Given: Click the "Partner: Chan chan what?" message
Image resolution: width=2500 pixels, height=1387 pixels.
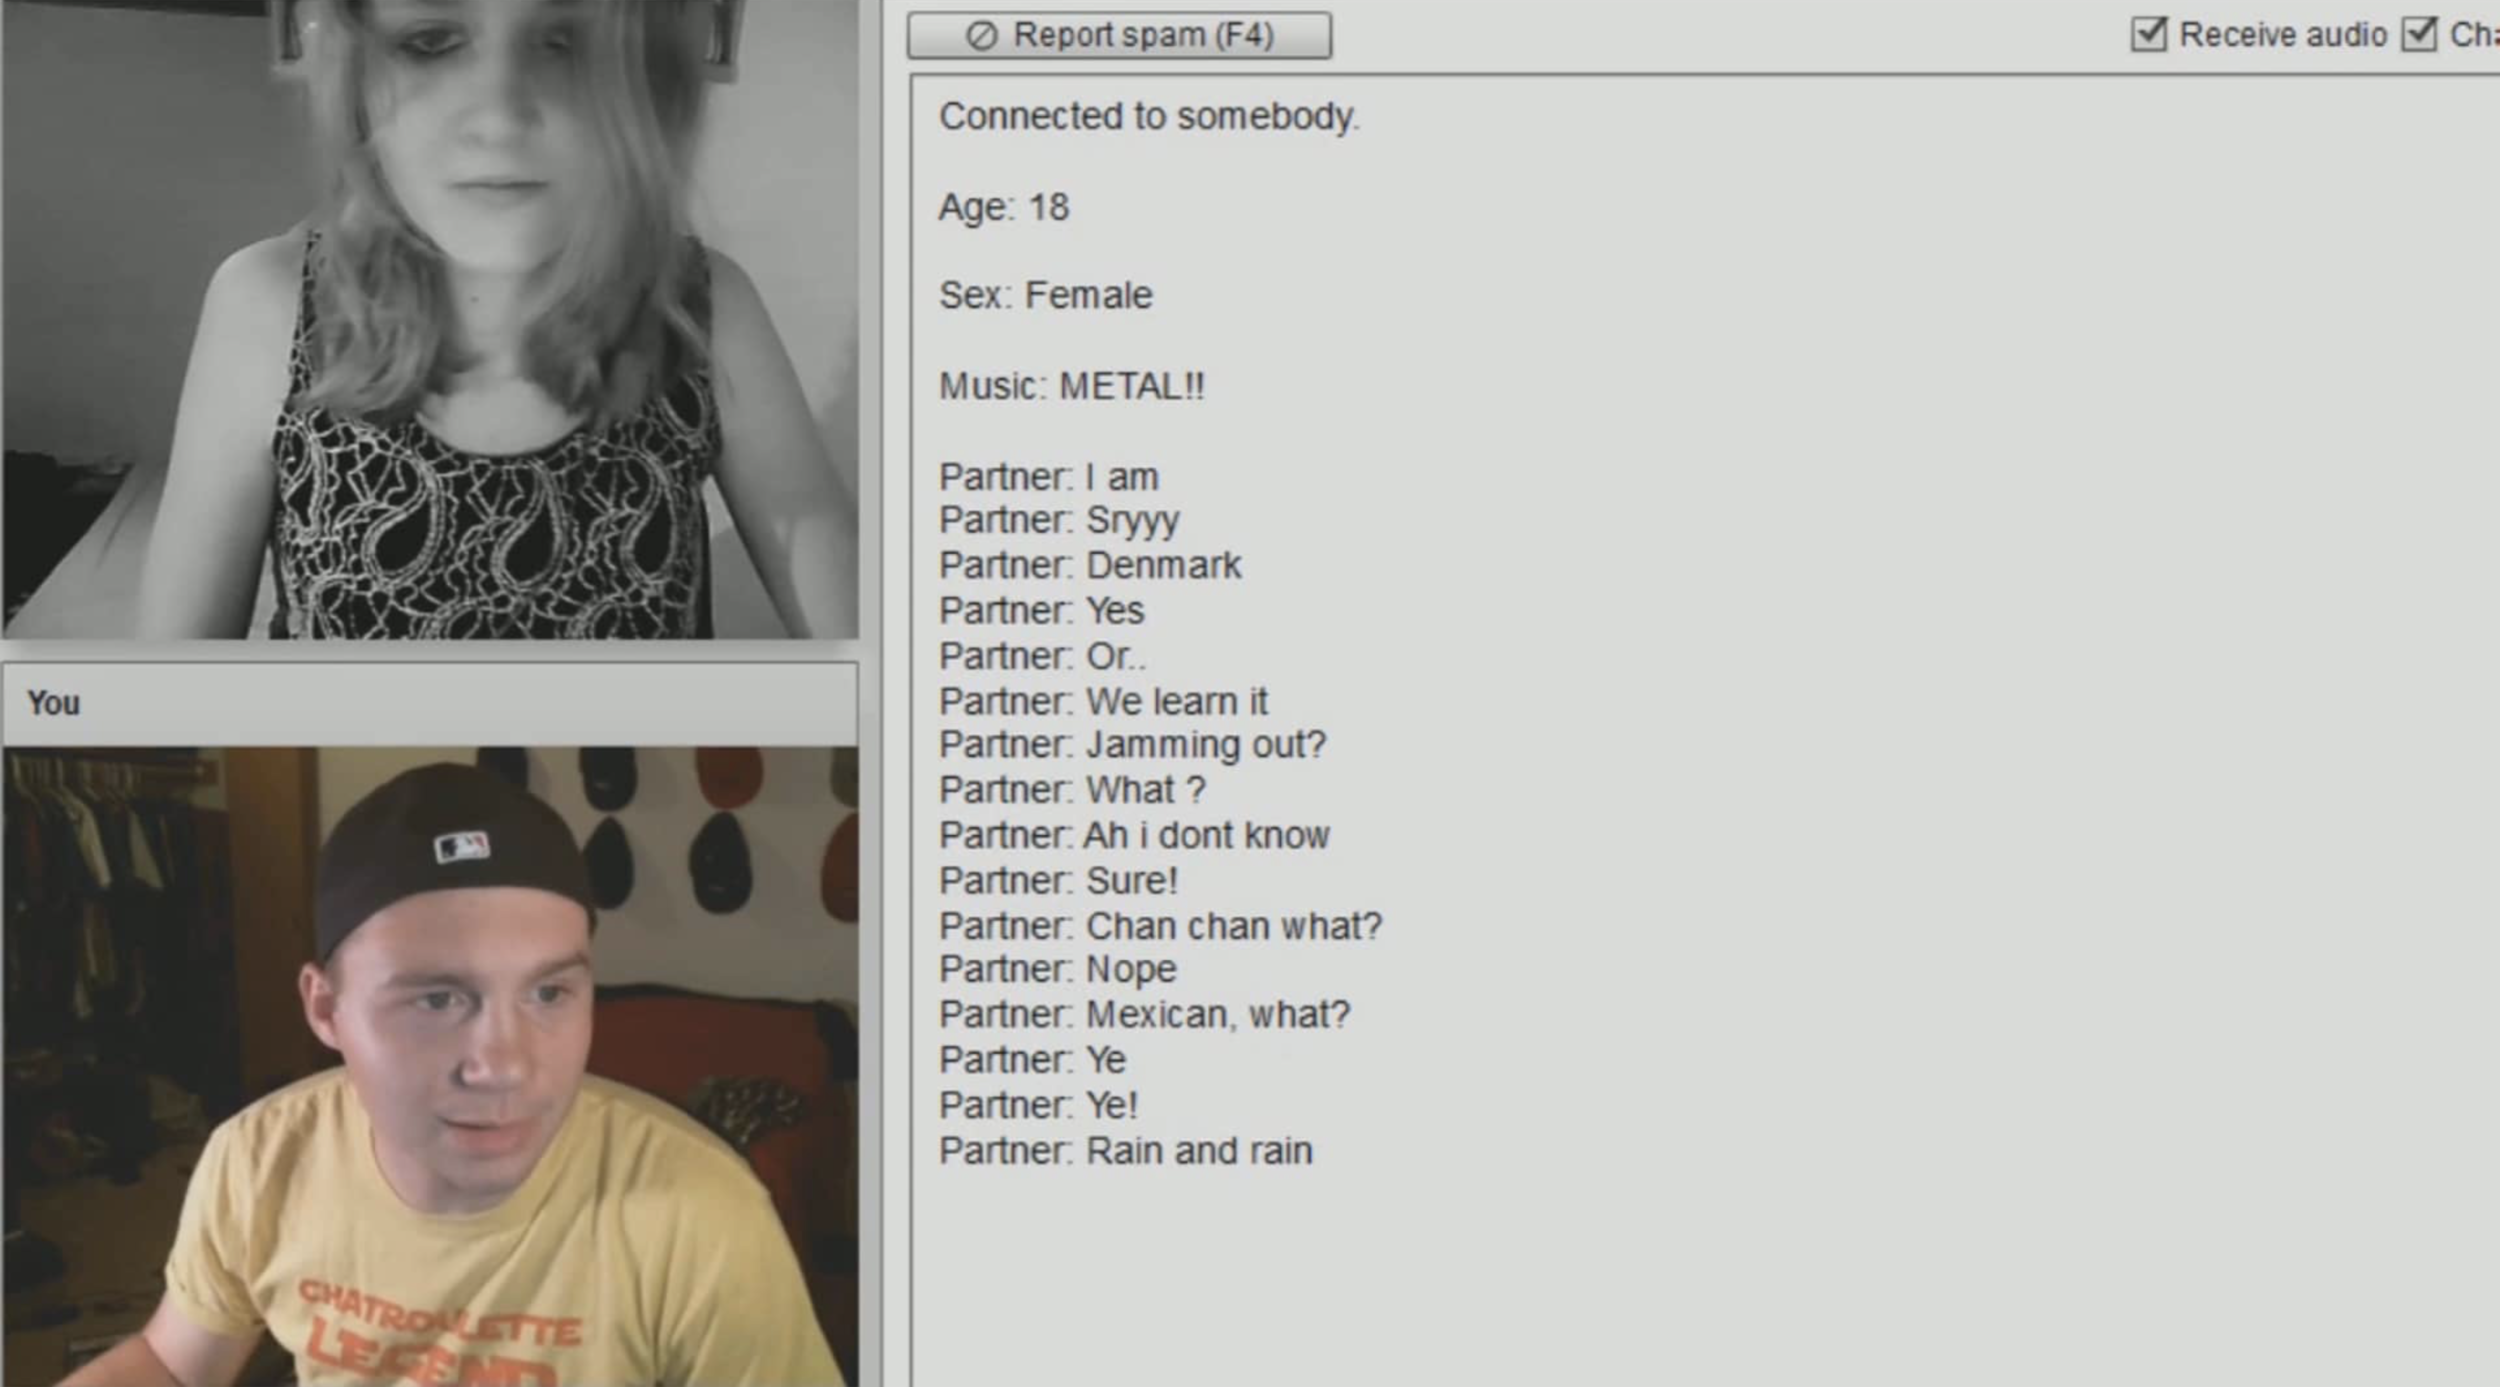Looking at the screenshot, I should click(x=1159, y=926).
